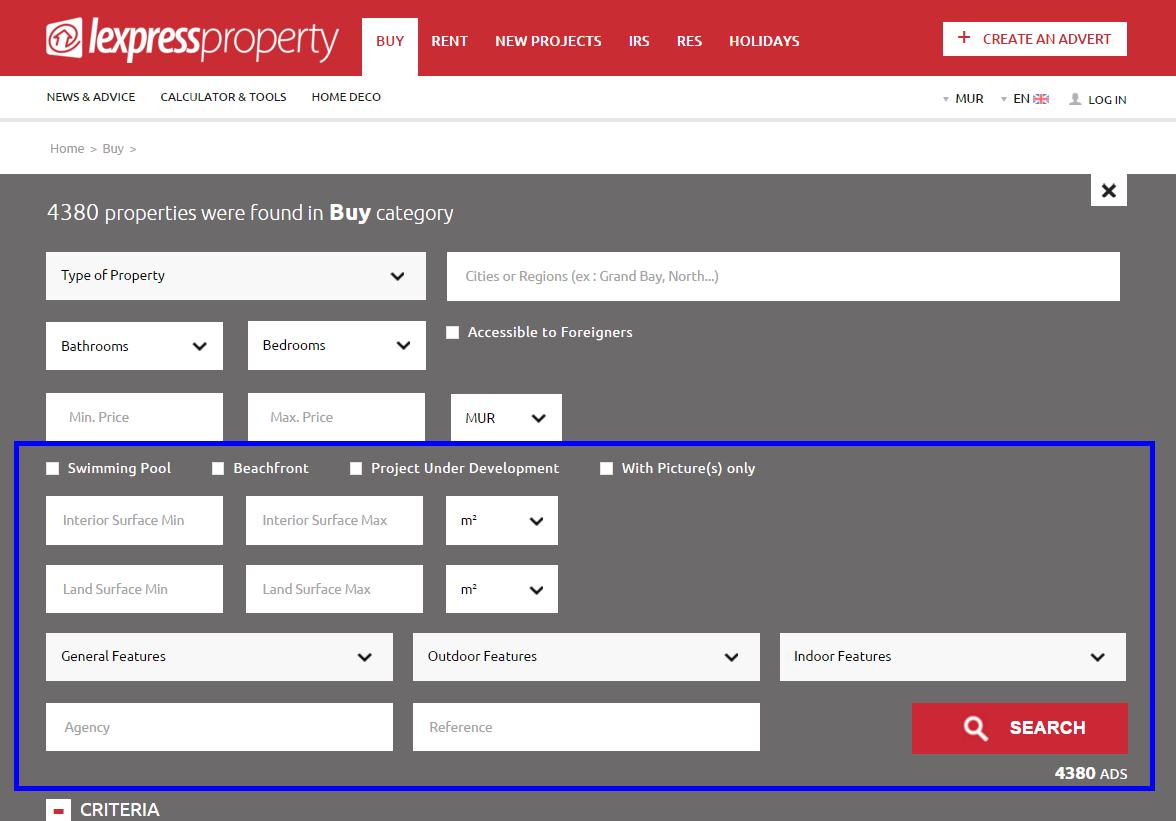Toggle Project Under Development checkbox
Screen dimensions: 1176x821
(x=356, y=469)
